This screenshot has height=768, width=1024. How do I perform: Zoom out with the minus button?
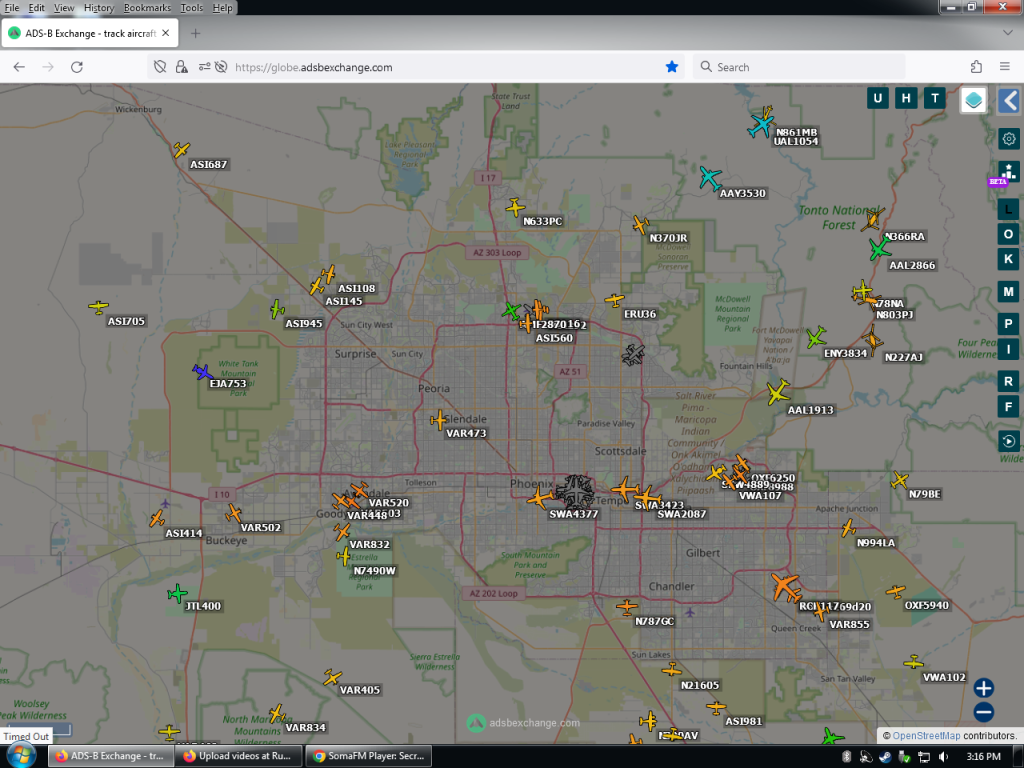pos(984,712)
